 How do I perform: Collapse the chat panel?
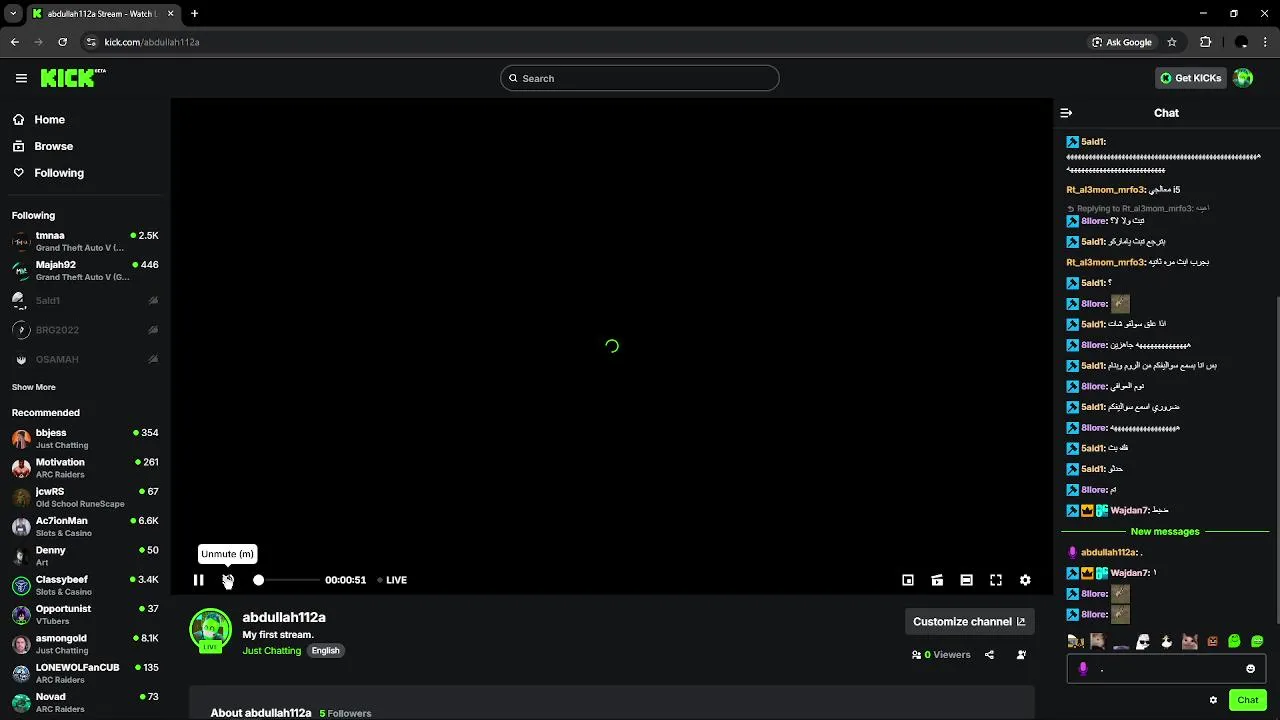click(1066, 113)
